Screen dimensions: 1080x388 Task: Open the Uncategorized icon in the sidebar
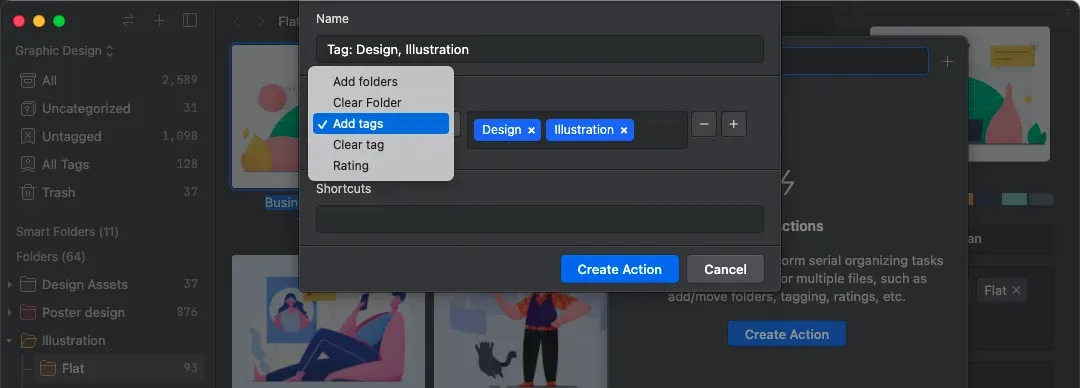[28, 108]
